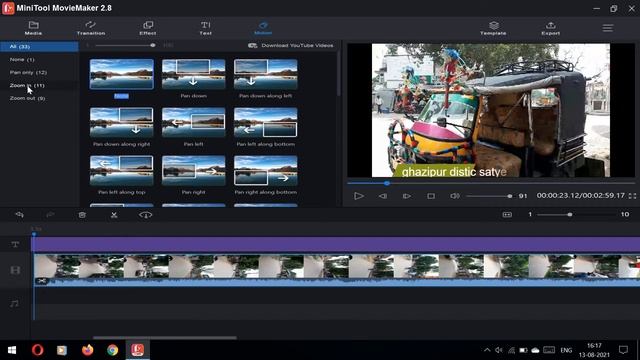Click the ENG language indicator
The height and width of the screenshot is (360, 640).
566,350
